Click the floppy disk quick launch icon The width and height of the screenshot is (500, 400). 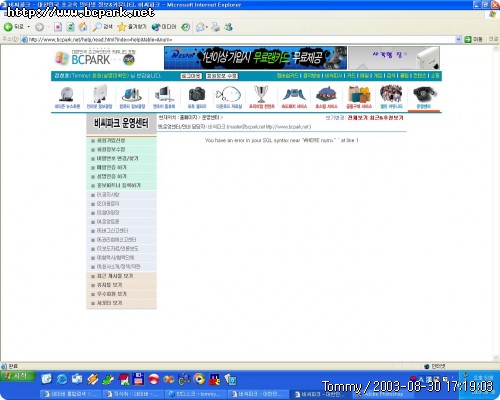pos(138,379)
